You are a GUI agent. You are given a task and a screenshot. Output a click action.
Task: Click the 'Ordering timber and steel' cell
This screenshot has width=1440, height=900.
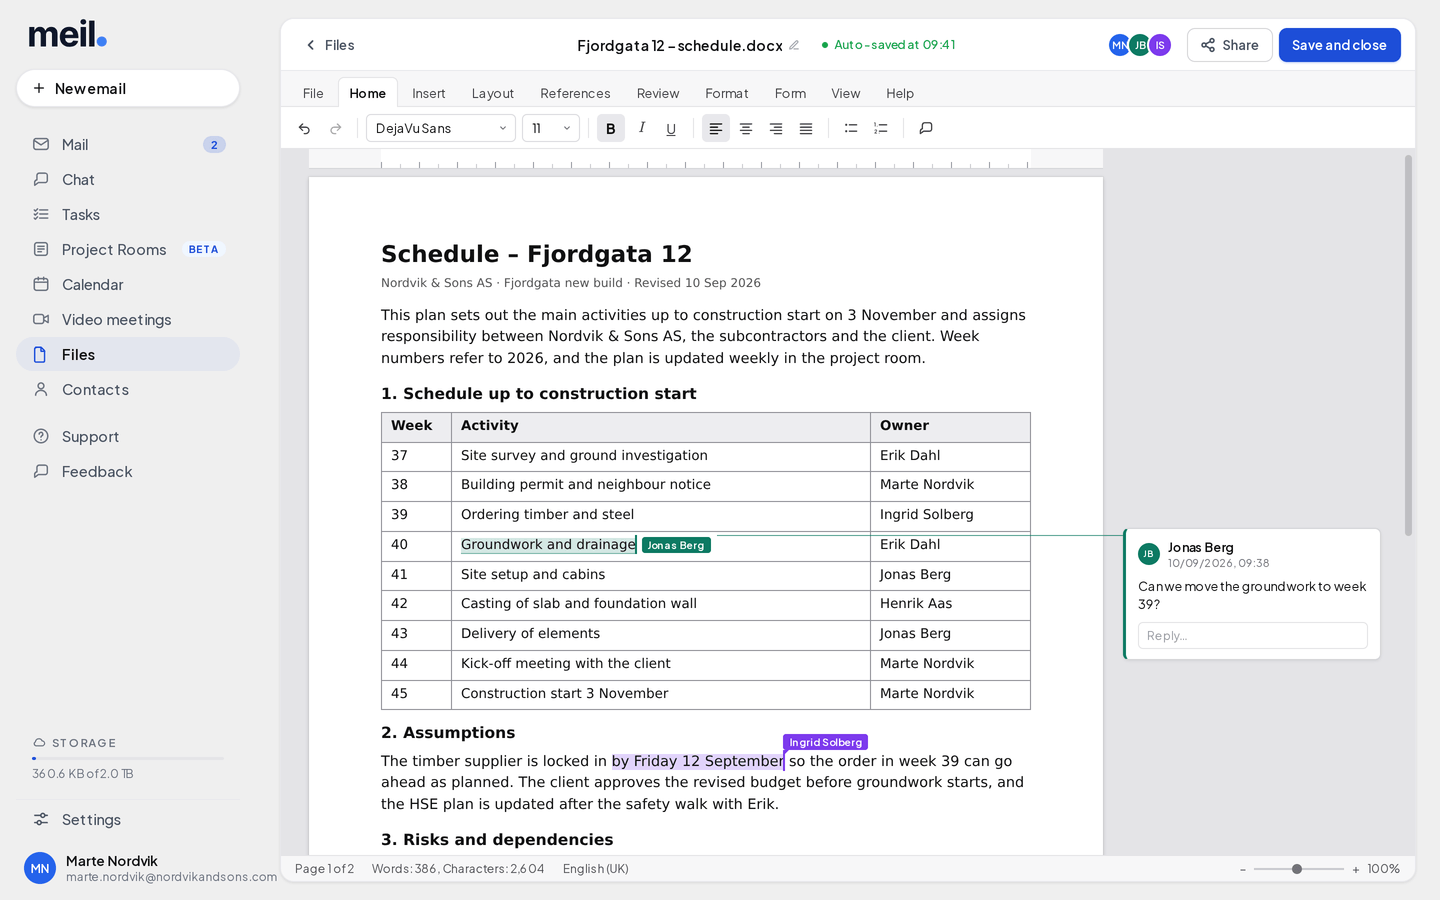660,515
